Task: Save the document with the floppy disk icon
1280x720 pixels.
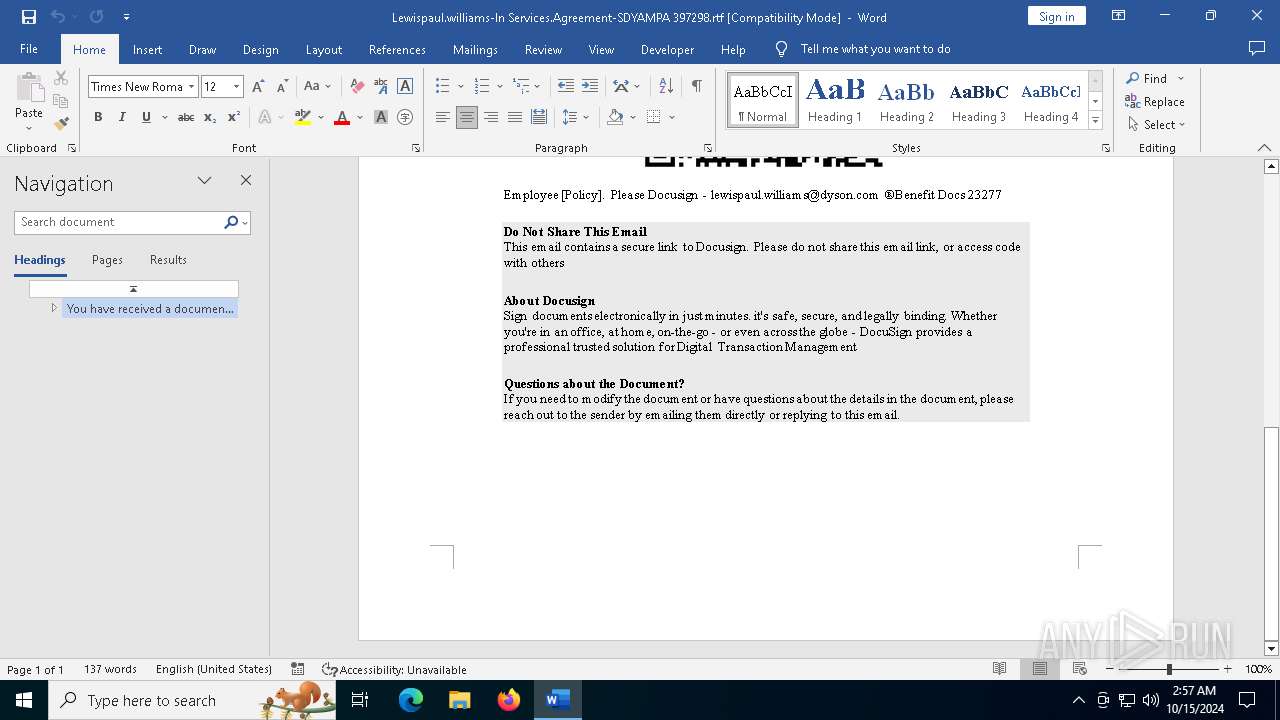Action: (29, 17)
